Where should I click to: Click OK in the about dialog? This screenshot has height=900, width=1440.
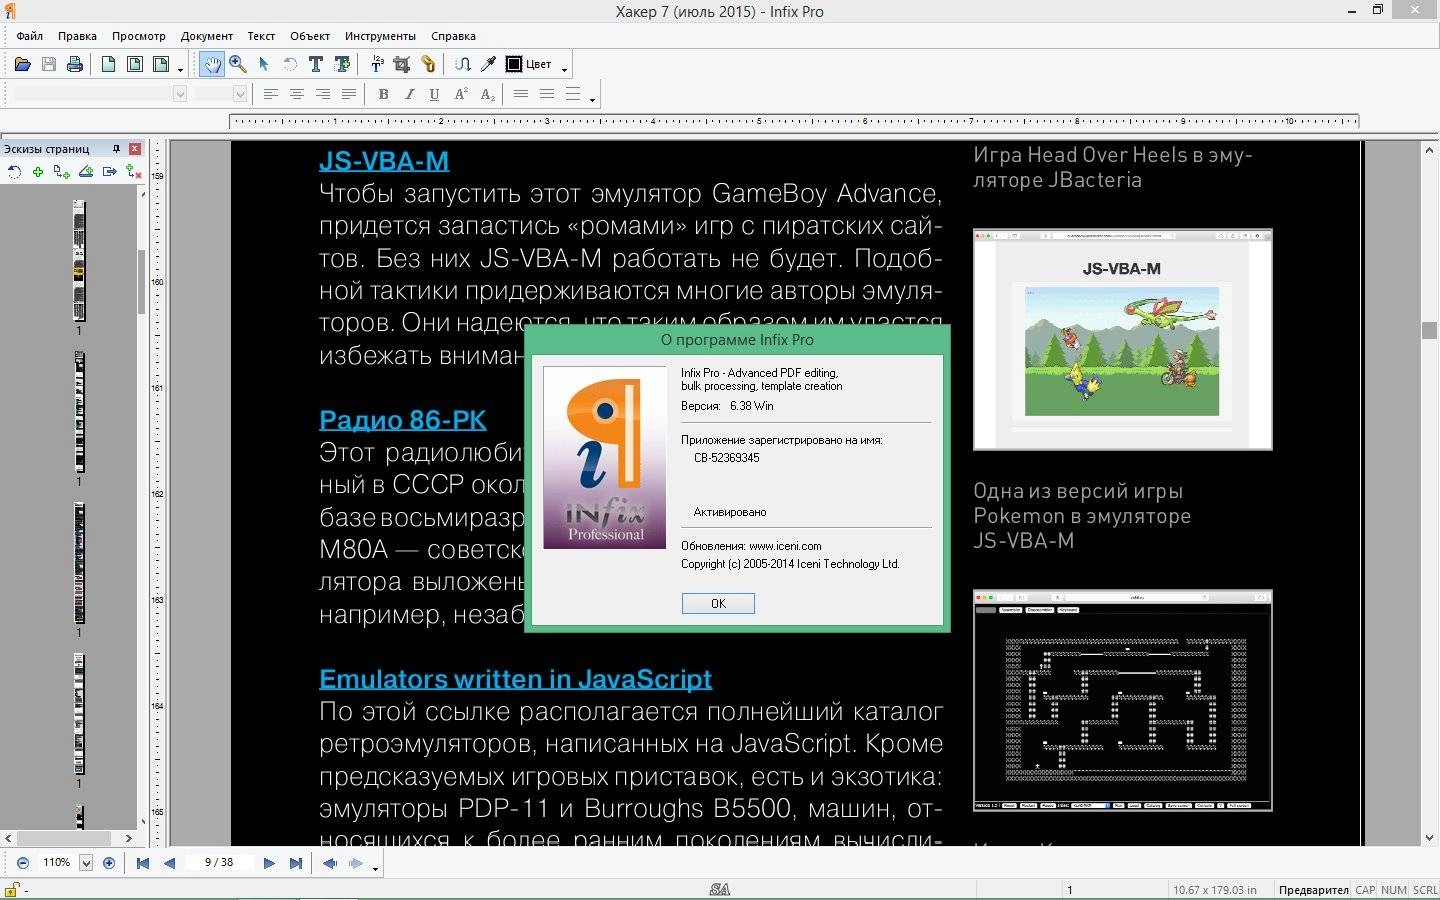pos(718,603)
